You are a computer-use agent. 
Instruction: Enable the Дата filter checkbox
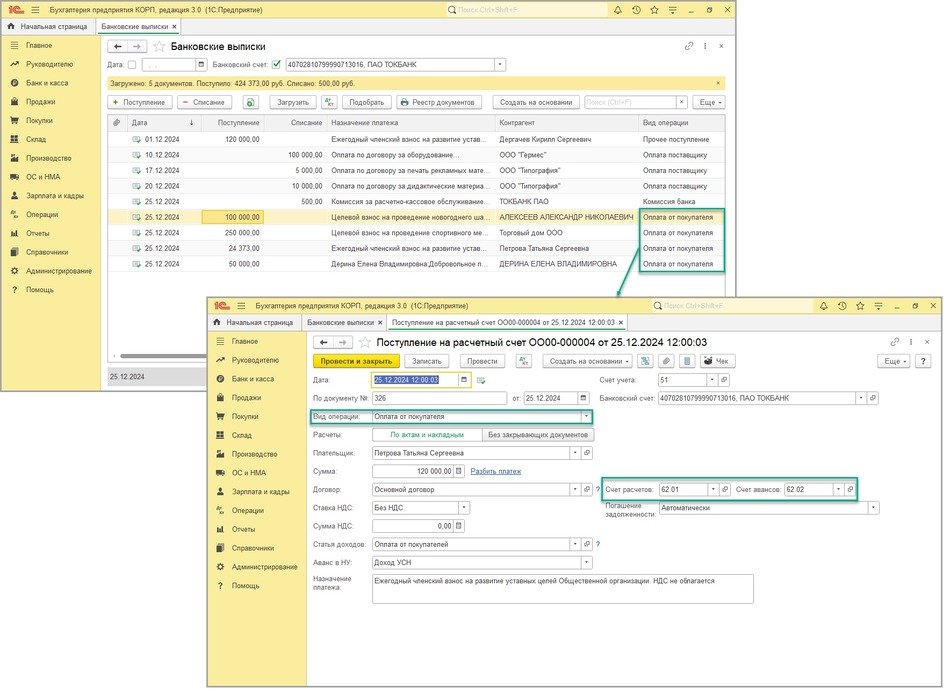(132, 65)
